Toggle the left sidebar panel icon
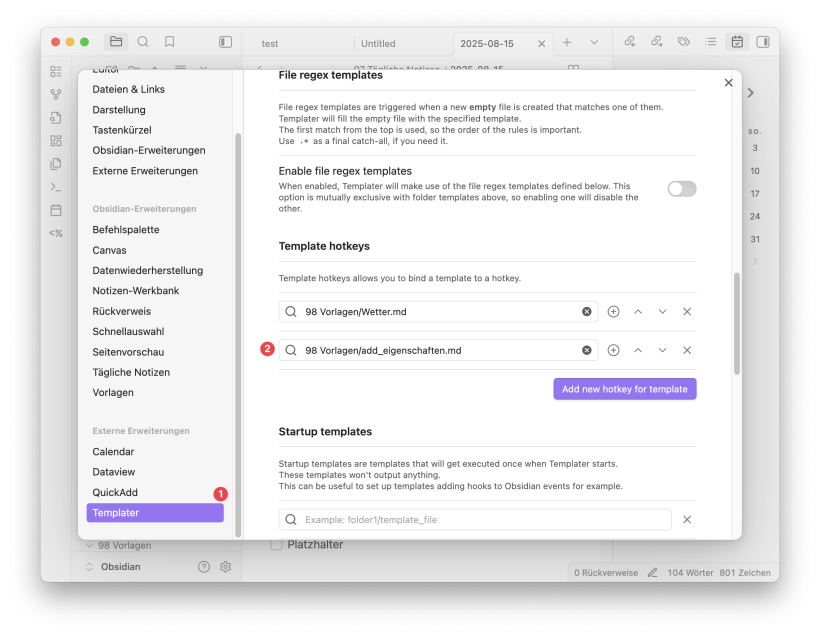 225,42
